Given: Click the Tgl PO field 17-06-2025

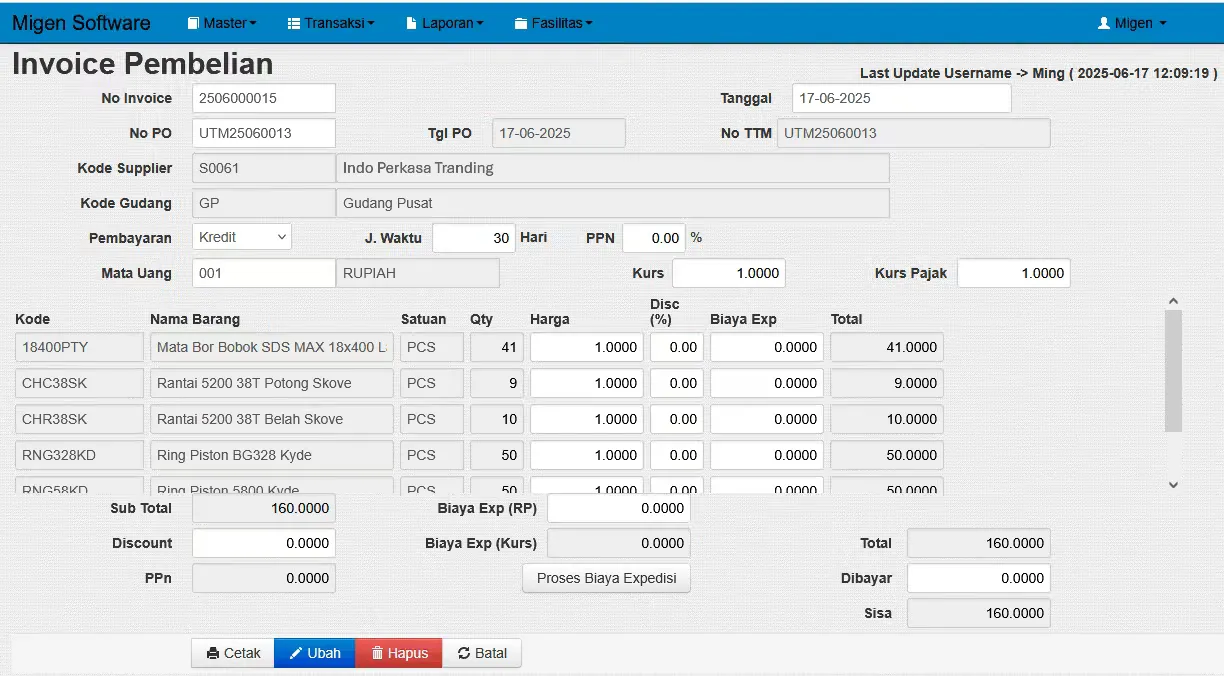Looking at the screenshot, I should pos(559,133).
